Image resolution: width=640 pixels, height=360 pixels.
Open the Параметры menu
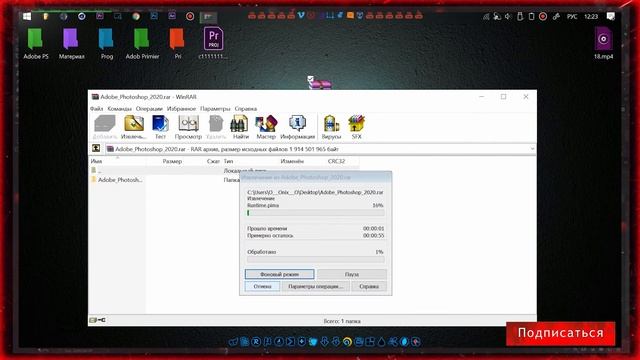point(215,109)
